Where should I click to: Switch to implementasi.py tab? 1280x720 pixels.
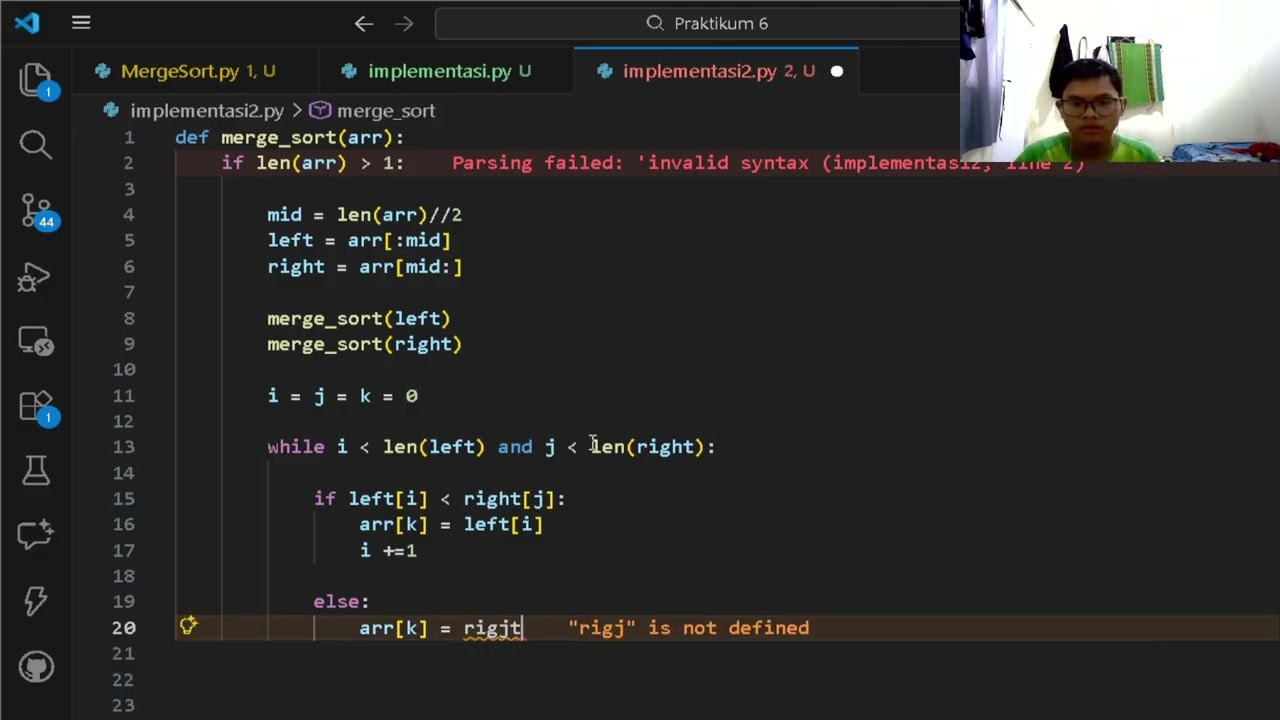[x=448, y=71]
